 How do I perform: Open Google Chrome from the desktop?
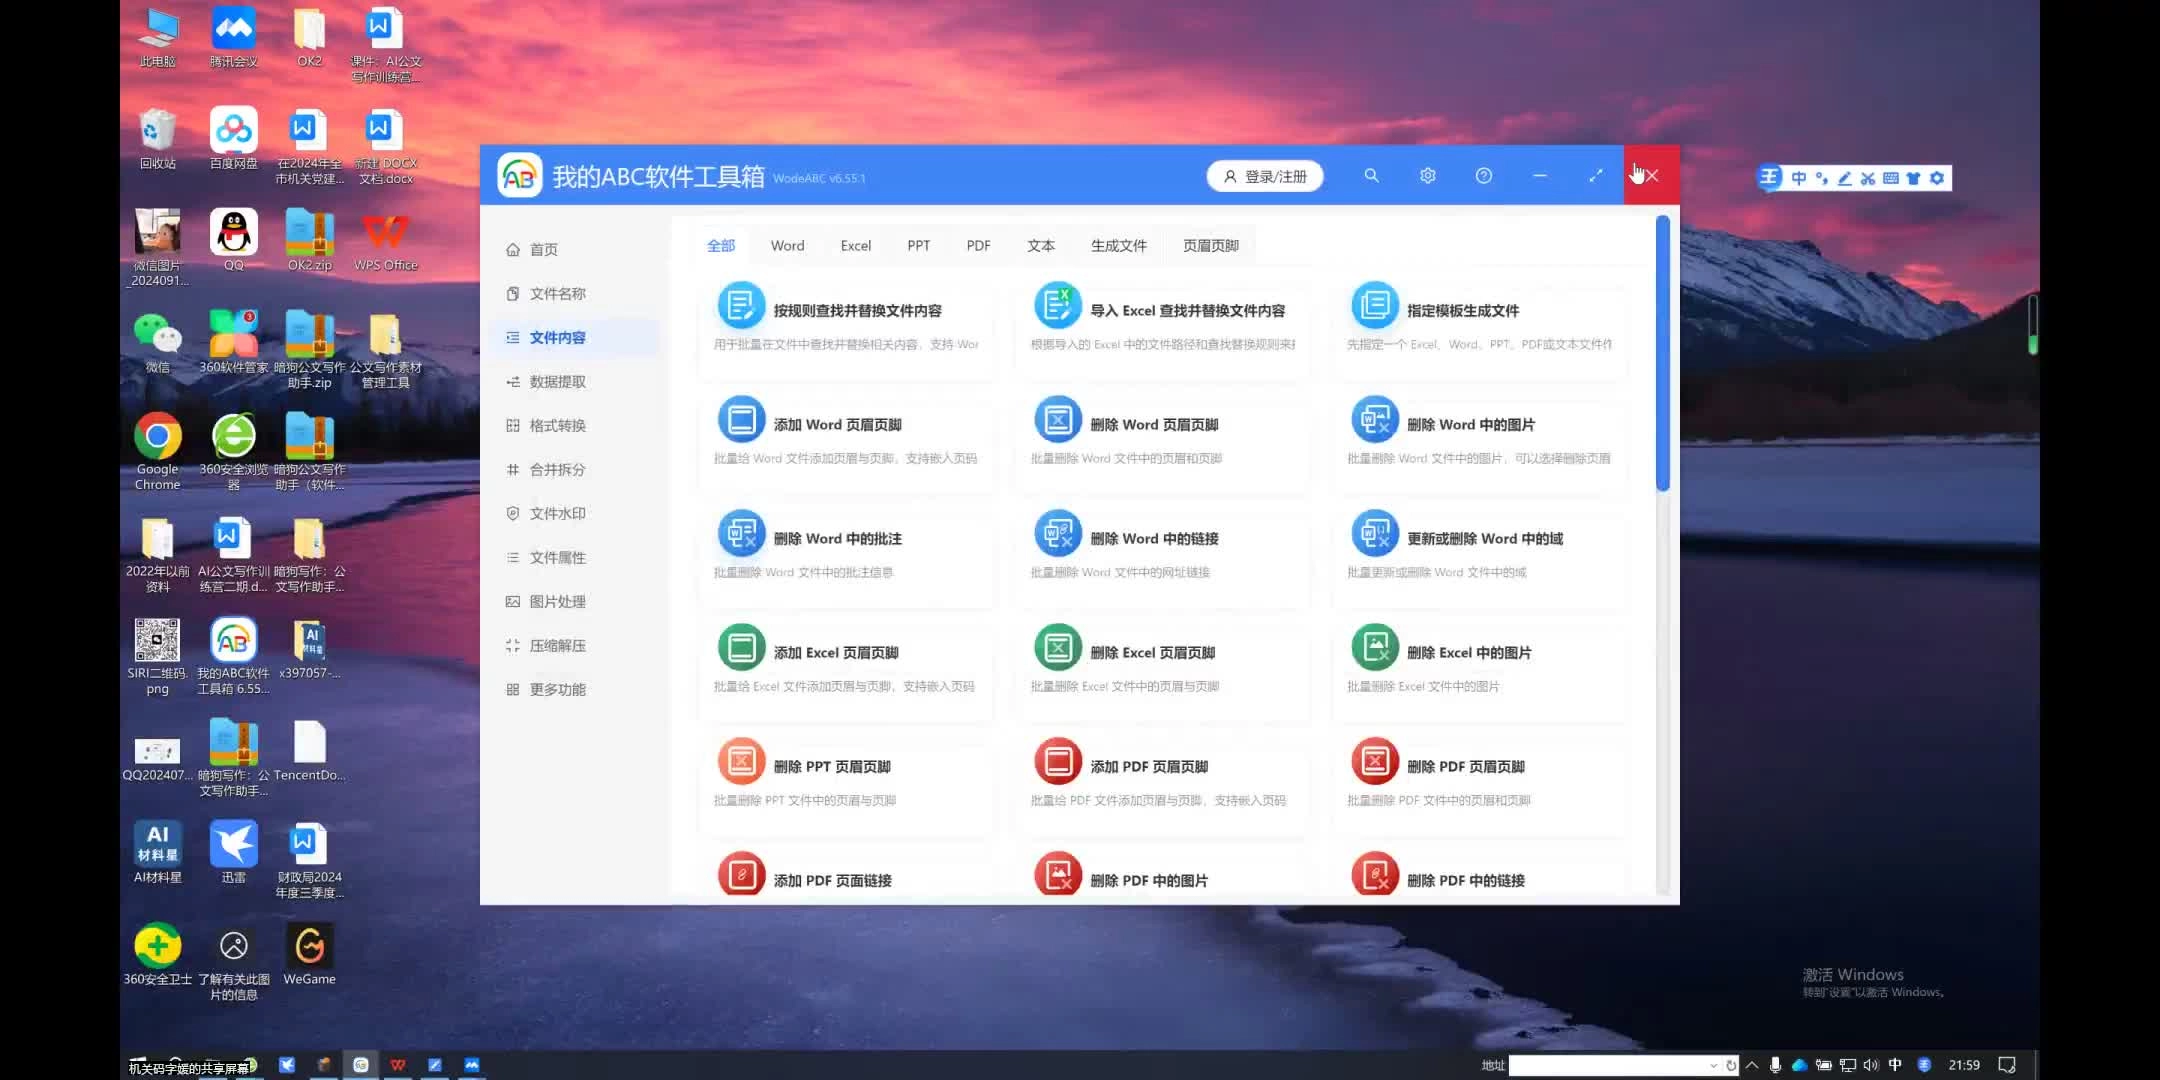[158, 438]
